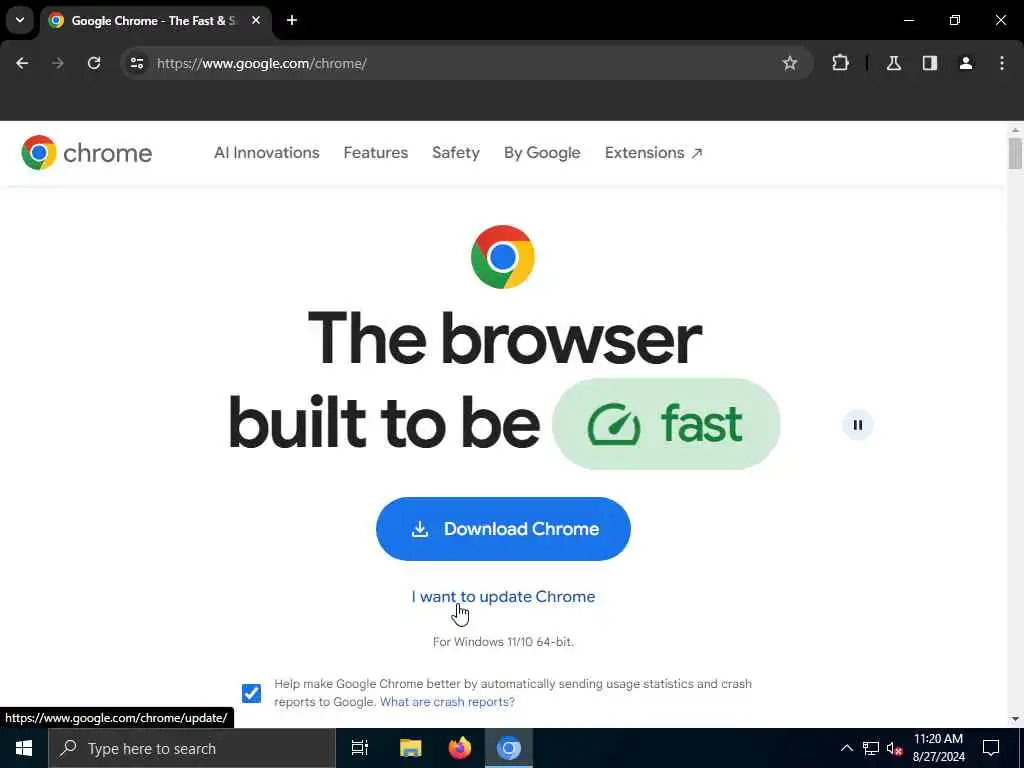Open File Explorer from taskbar
Viewport: 1024px width, 768px height.
(411, 748)
